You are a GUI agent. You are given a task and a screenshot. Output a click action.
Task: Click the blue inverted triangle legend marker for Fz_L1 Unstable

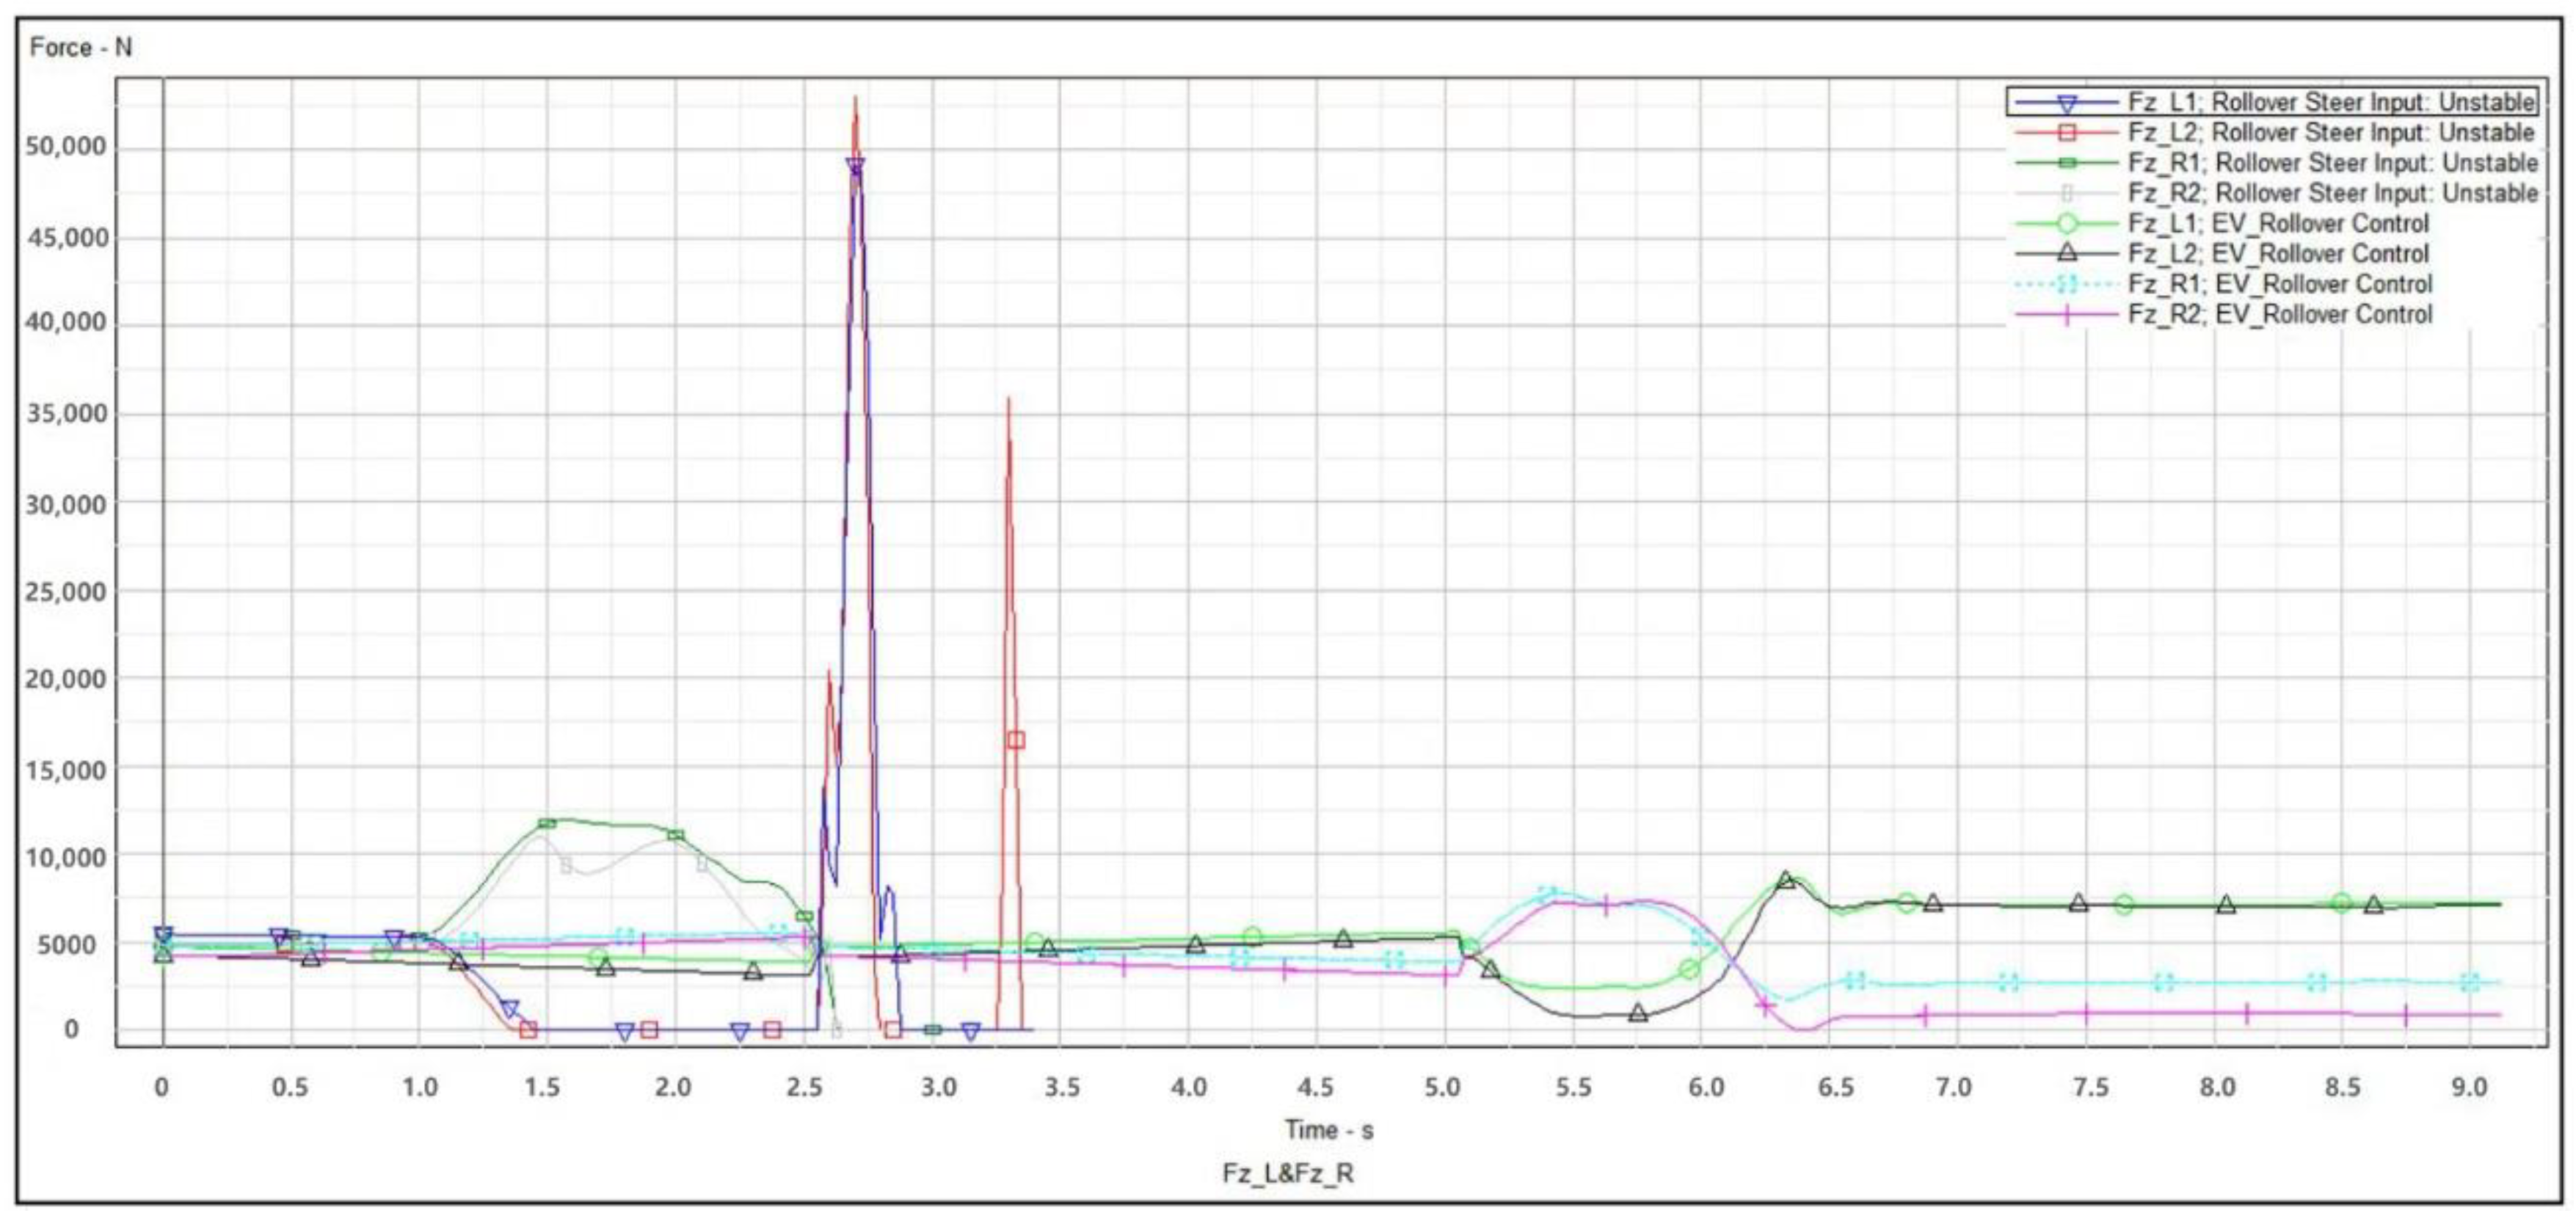[x=2067, y=103]
